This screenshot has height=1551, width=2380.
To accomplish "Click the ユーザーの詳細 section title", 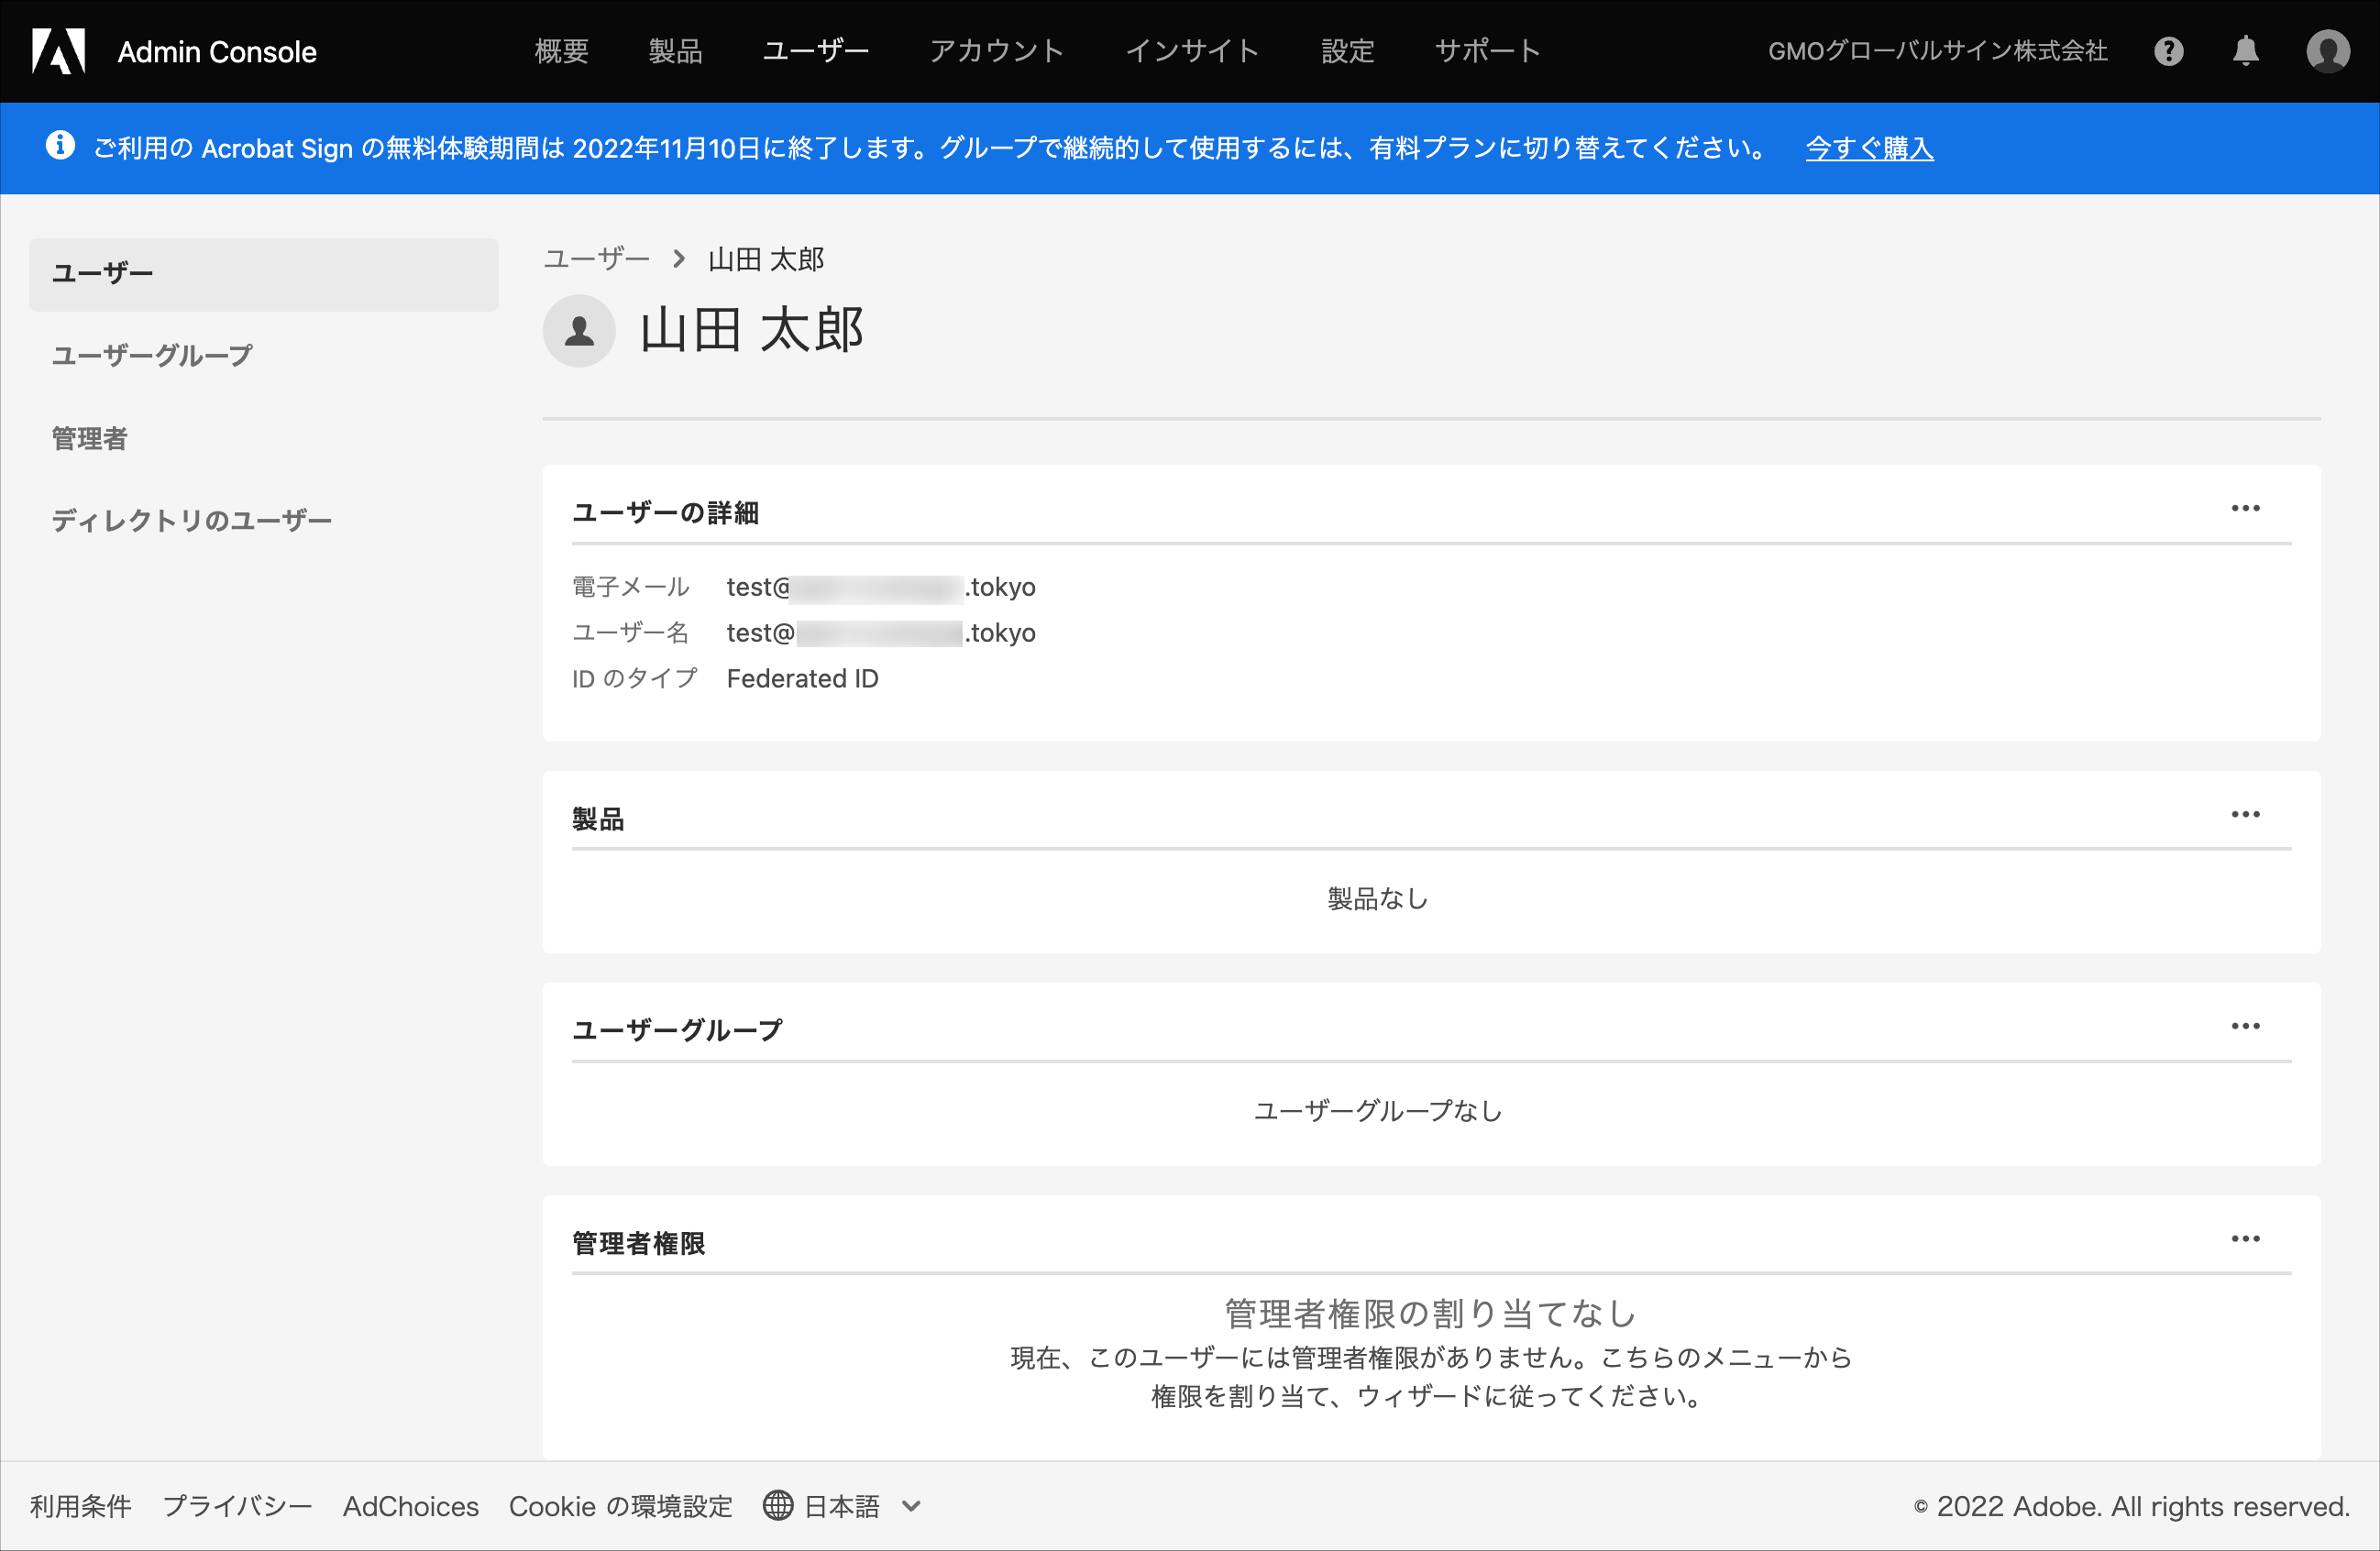I will pos(666,513).
